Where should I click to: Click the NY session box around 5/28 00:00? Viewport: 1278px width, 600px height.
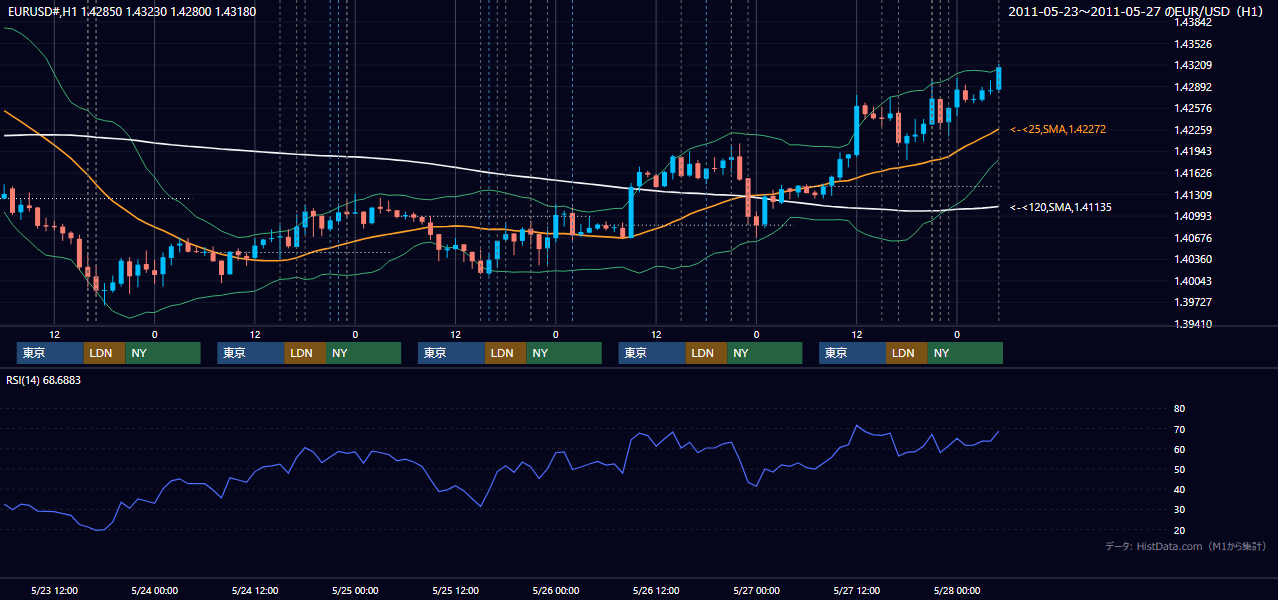click(965, 353)
